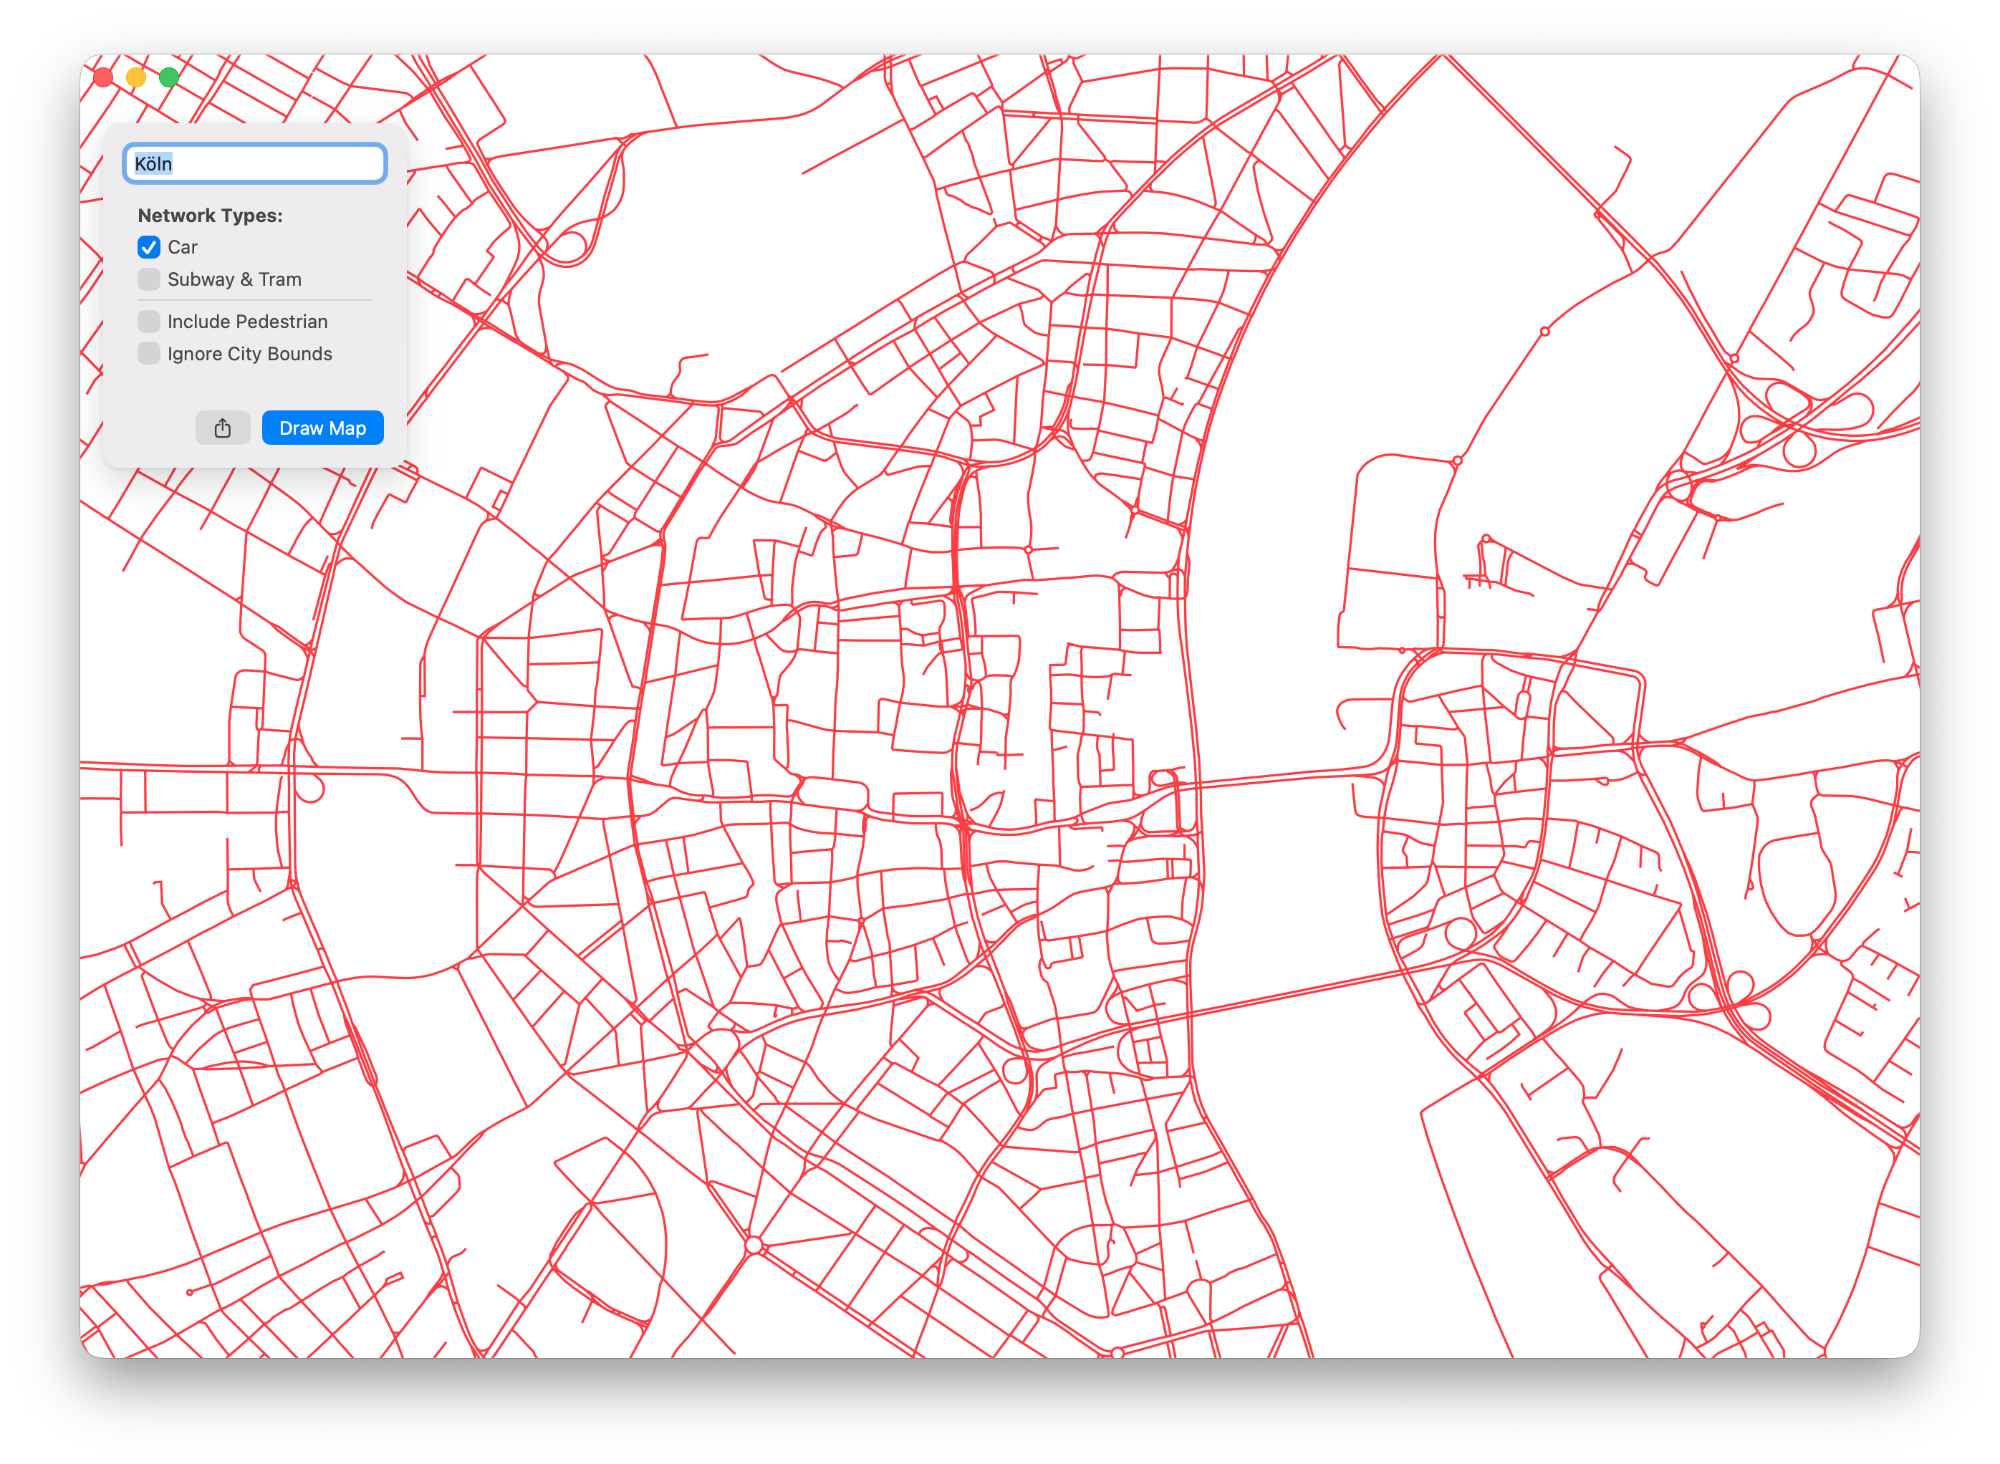Enable the Subway & Tram checkbox

(x=149, y=279)
